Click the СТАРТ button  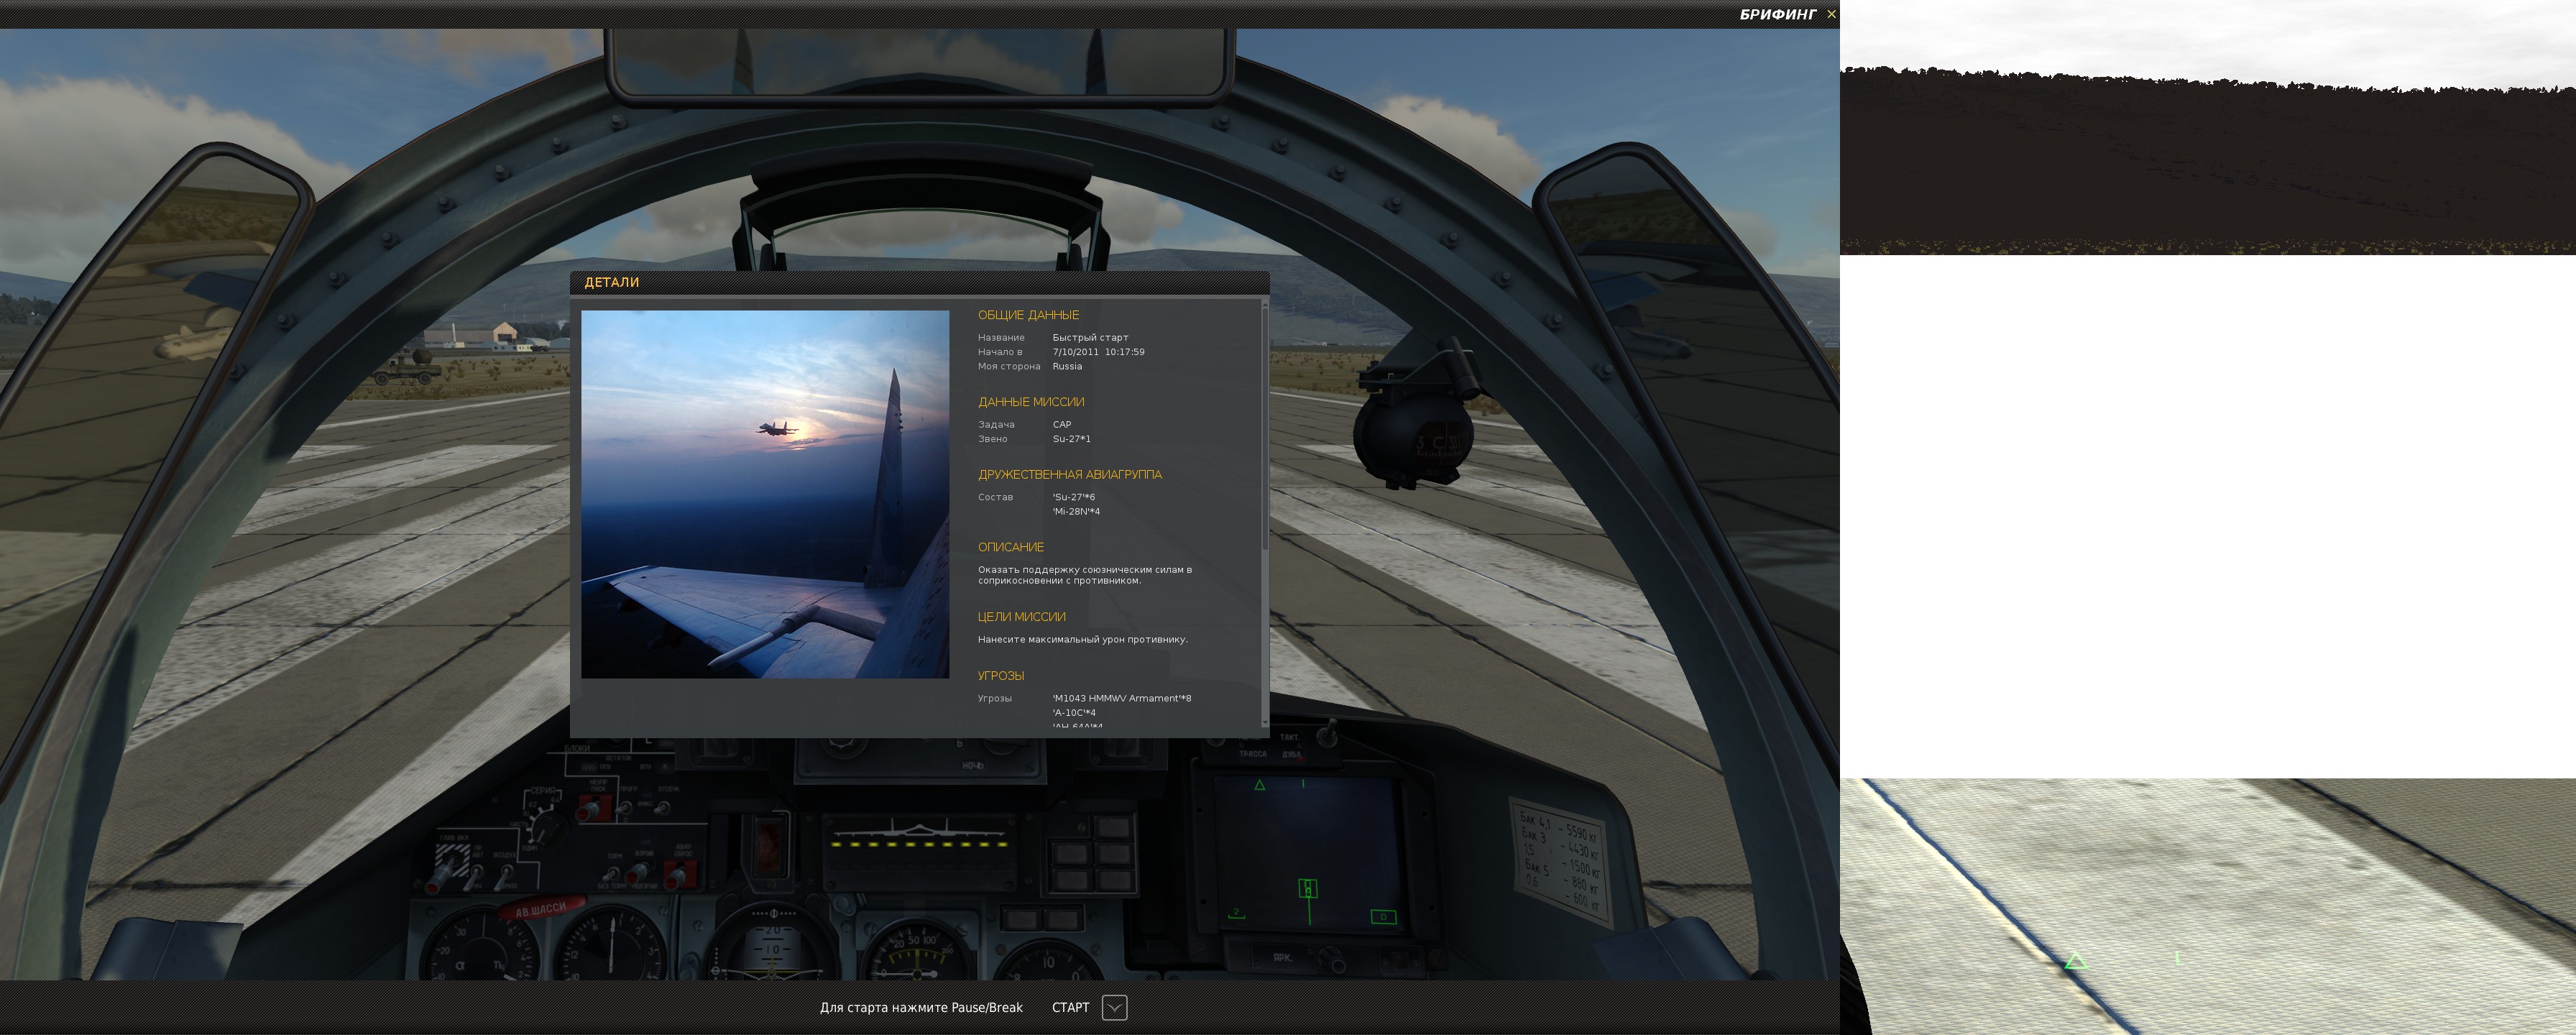(1070, 1007)
